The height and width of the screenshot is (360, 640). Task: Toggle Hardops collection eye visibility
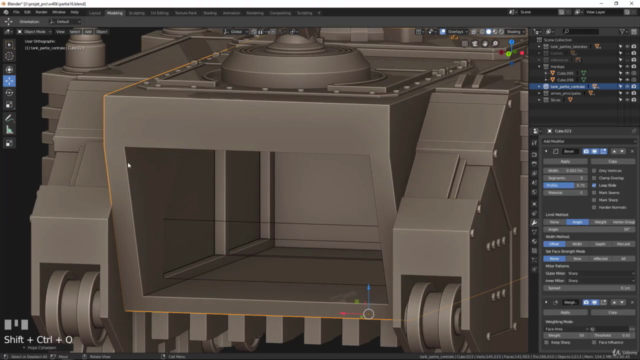point(627,67)
